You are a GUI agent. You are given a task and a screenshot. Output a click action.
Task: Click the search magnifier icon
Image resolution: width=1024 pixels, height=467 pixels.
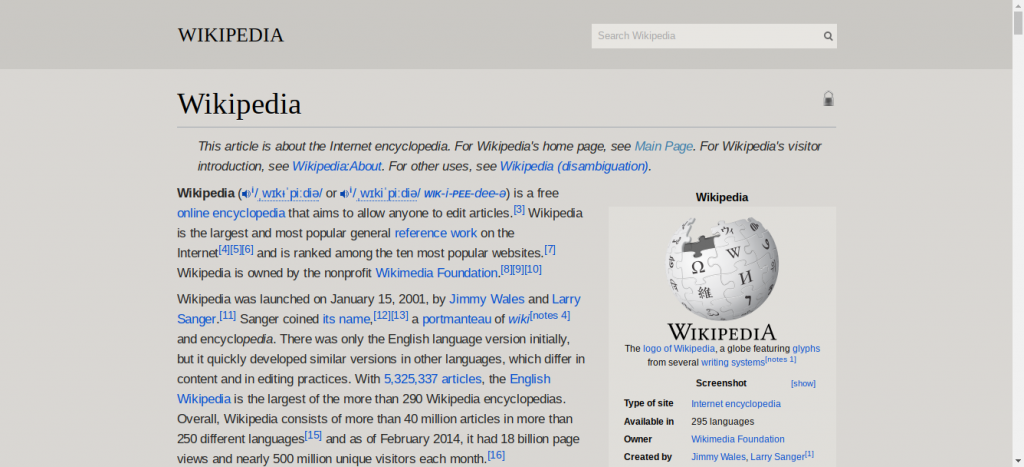(827, 36)
